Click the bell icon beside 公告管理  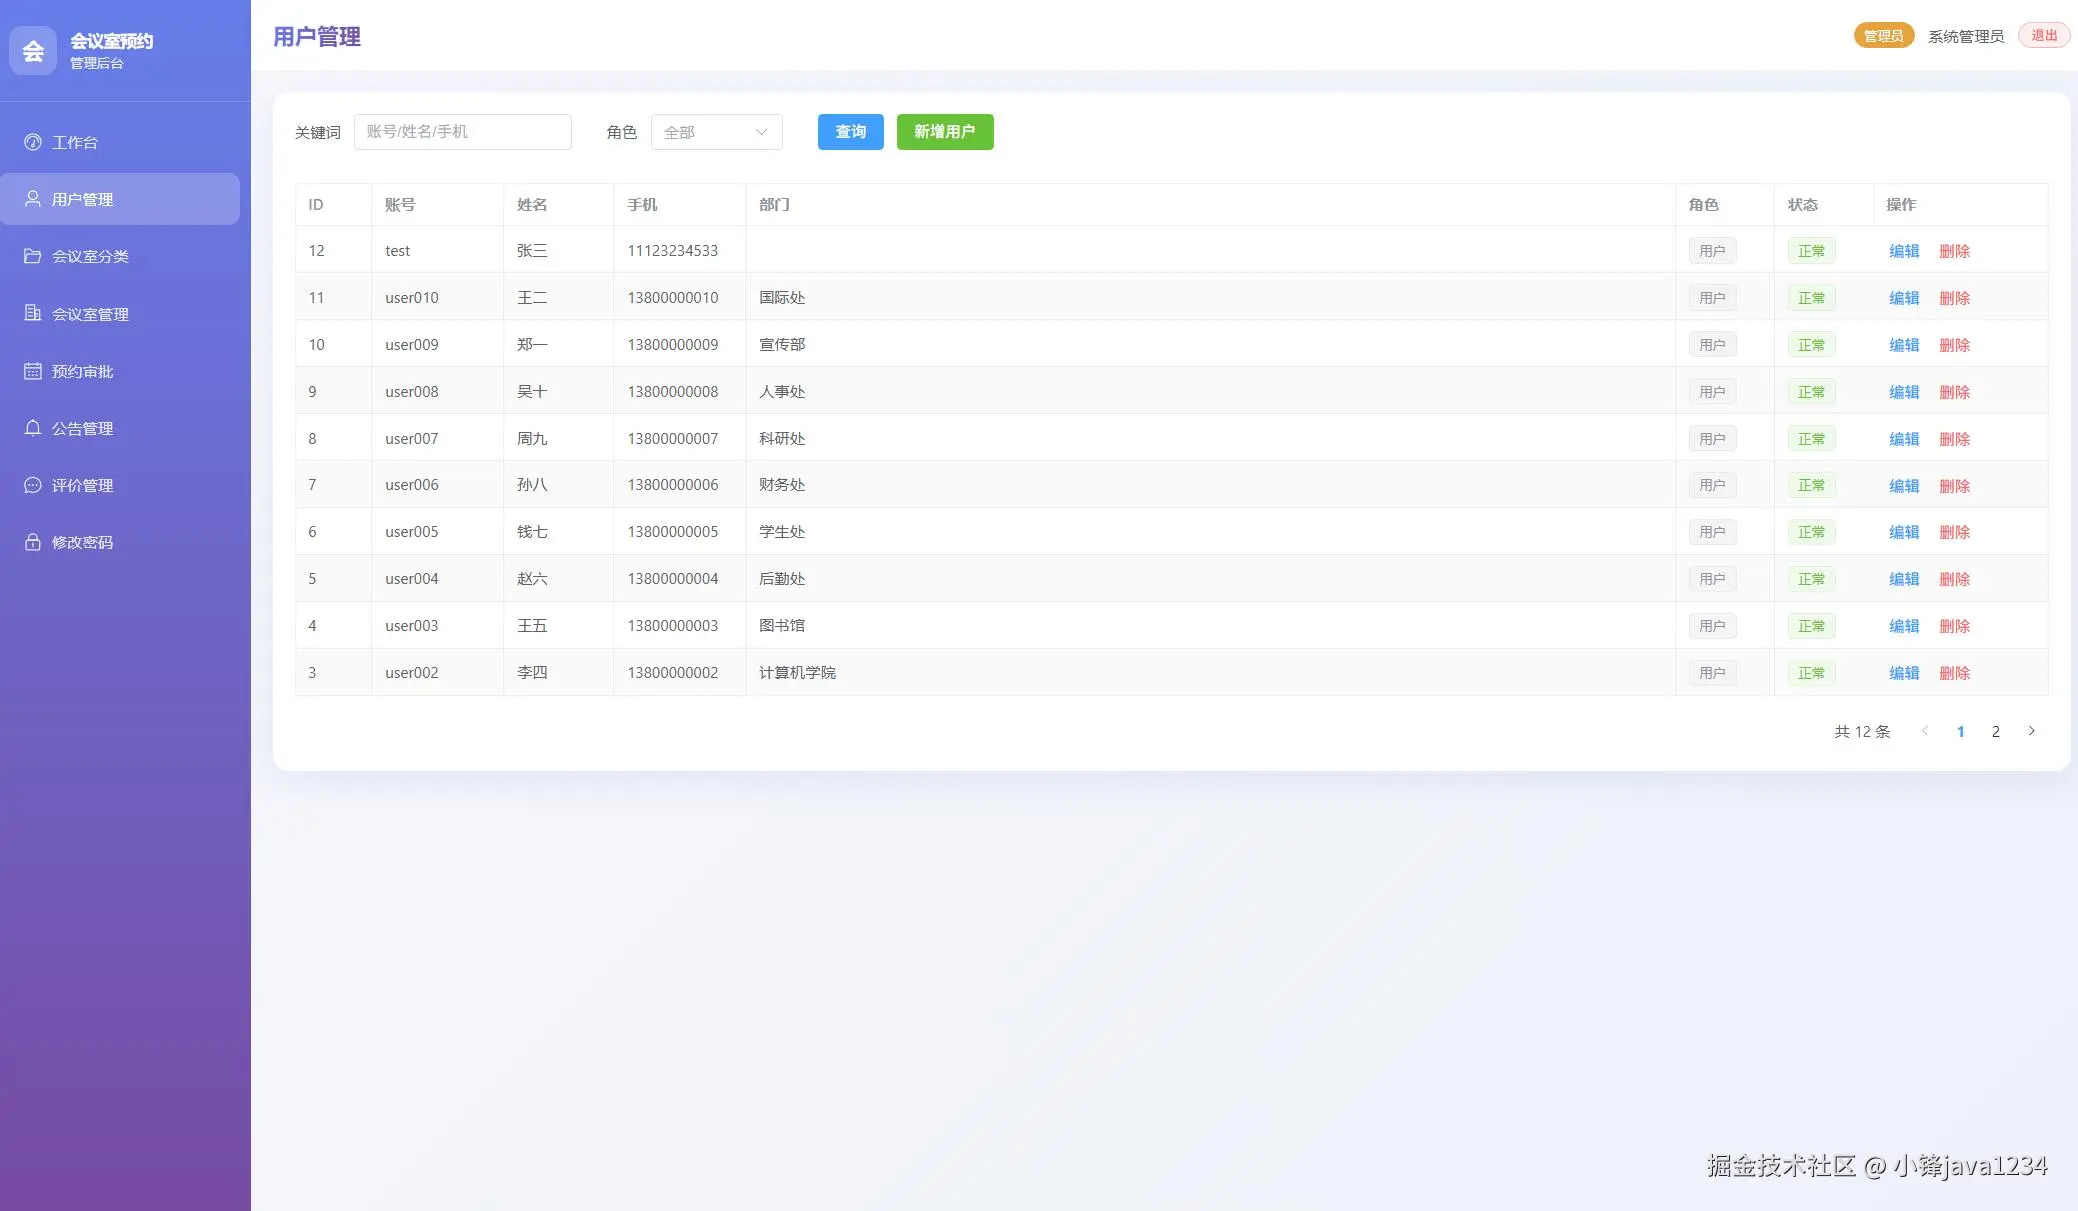(33, 428)
